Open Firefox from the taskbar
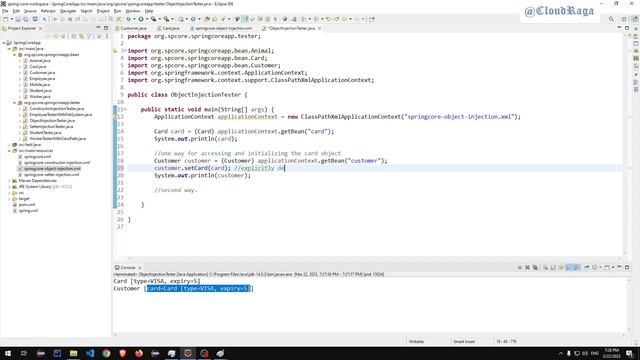The width and height of the screenshot is (640, 360). (x=139, y=353)
